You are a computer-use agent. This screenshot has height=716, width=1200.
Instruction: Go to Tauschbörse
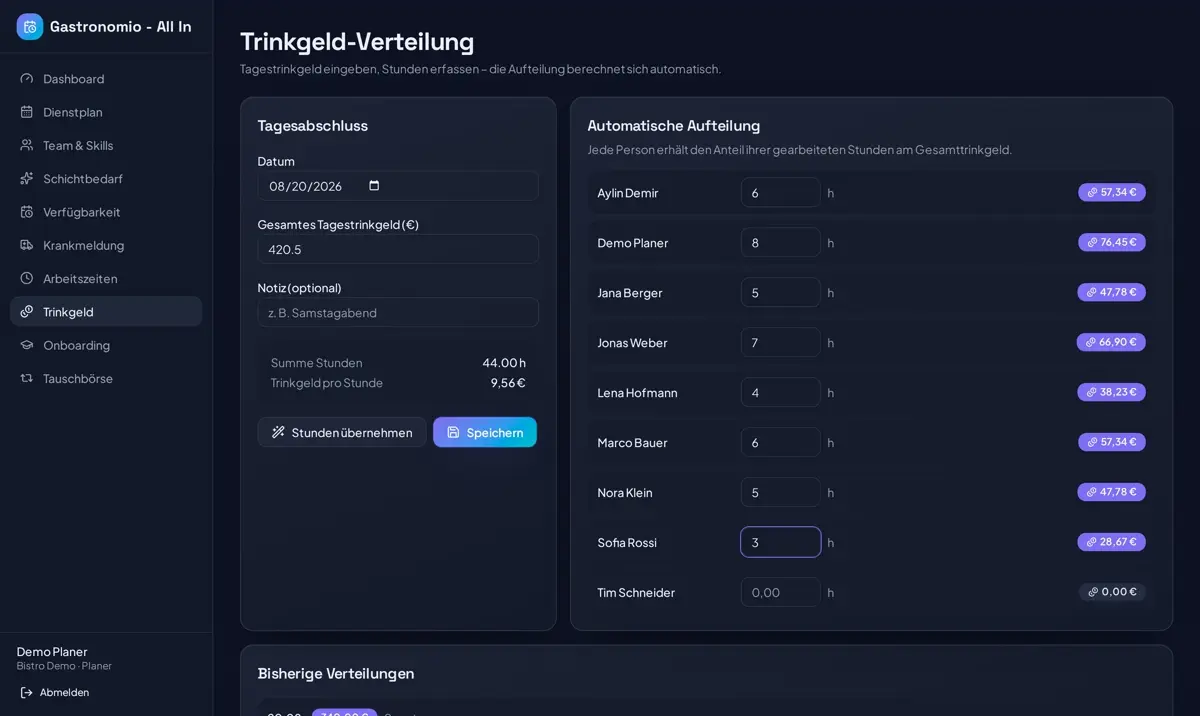click(x=106, y=378)
